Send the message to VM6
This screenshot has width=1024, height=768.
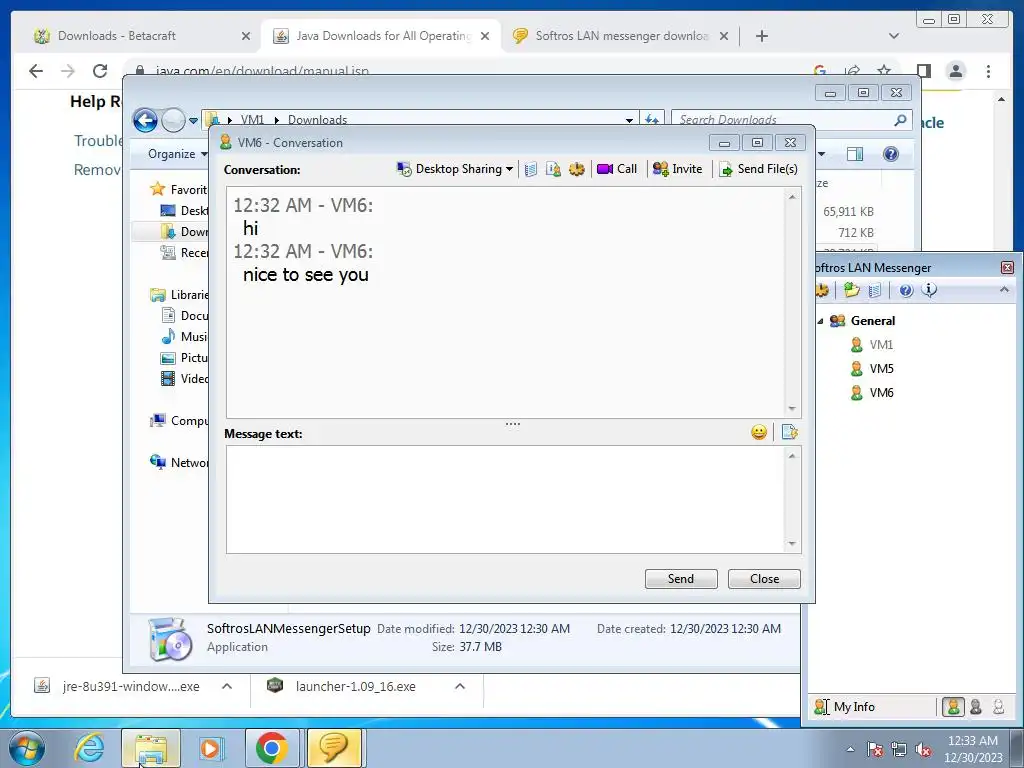[681, 579]
